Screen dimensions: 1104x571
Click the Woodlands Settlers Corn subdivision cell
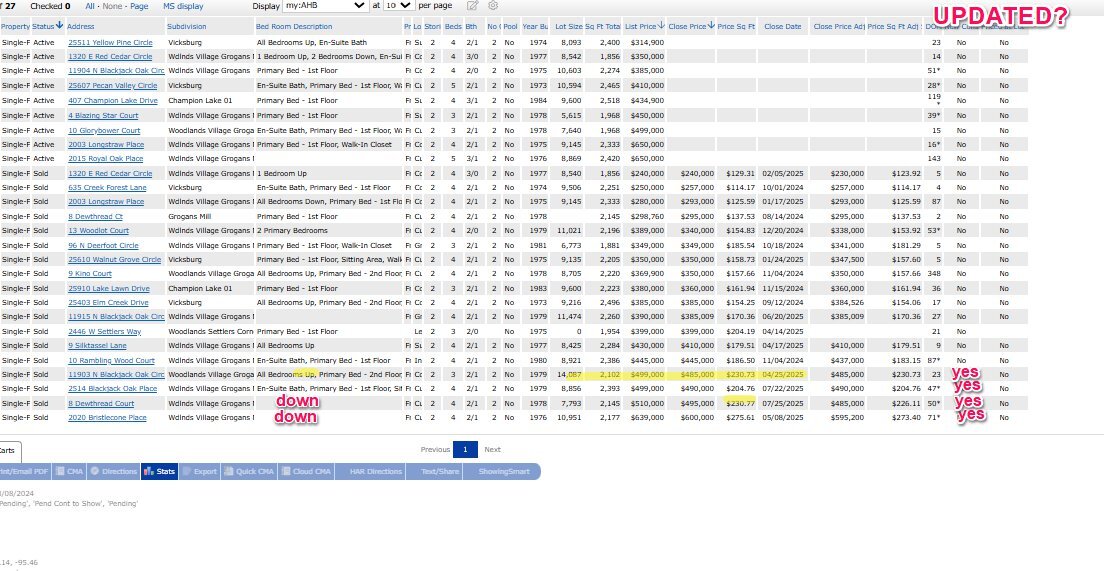click(x=211, y=332)
